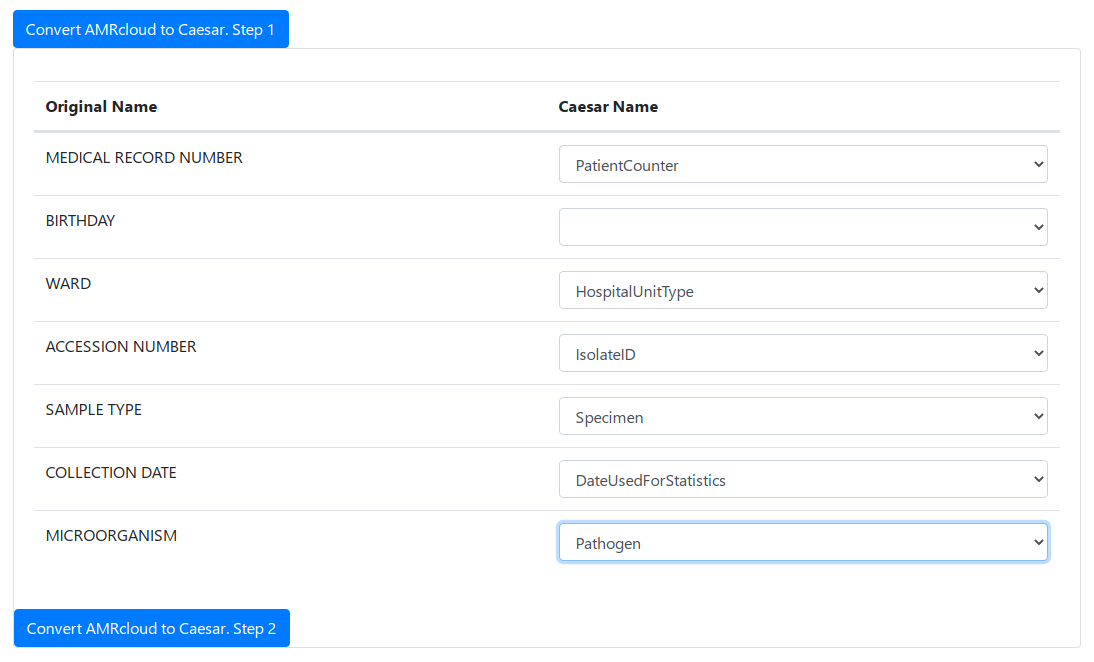Open the HospitalUnitType dropdown for WARD
This screenshot has height=662, width=1094.
(x=803, y=290)
